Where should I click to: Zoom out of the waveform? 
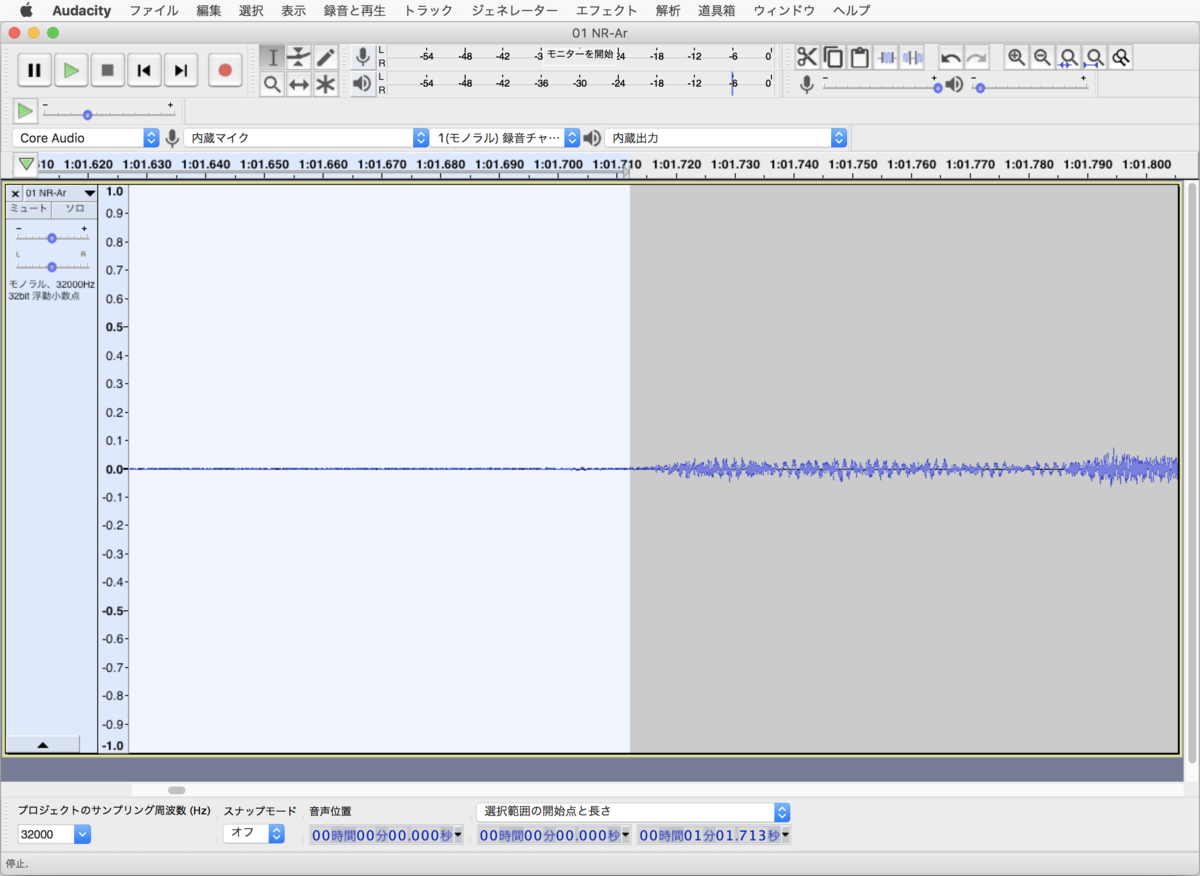pos(1043,57)
